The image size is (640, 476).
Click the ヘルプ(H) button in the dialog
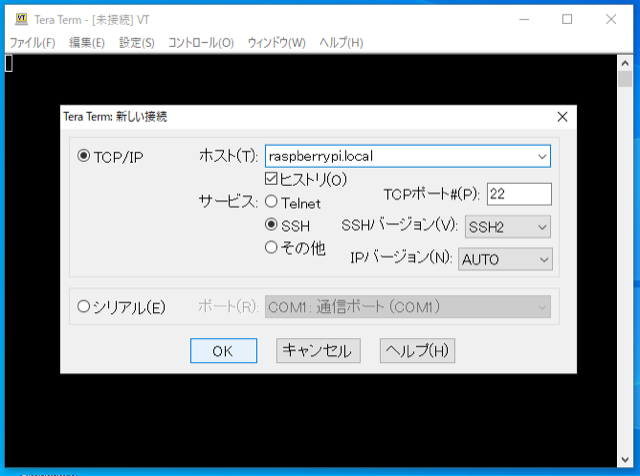(417, 351)
